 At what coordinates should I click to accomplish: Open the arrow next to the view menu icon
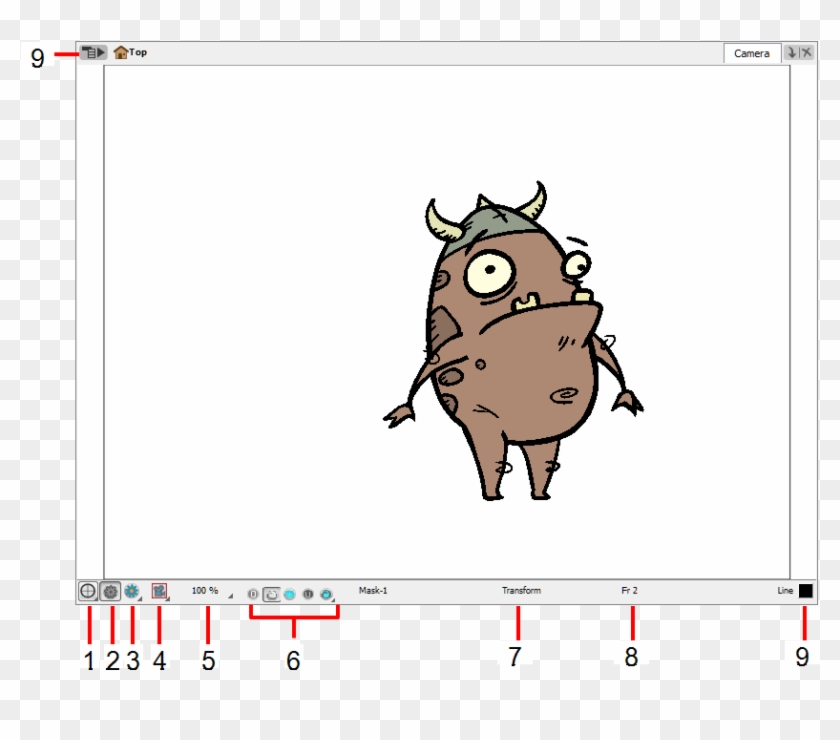[x=100, y=52]
